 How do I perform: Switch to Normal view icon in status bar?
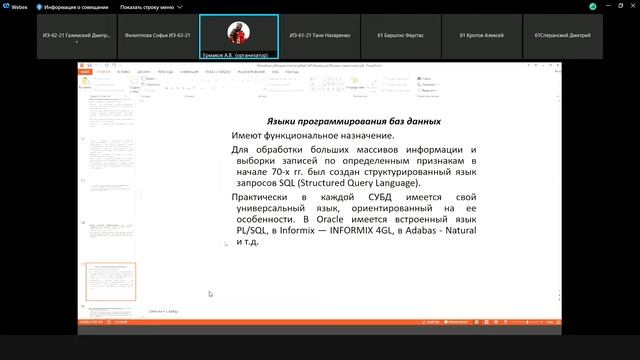click(476, 322)
